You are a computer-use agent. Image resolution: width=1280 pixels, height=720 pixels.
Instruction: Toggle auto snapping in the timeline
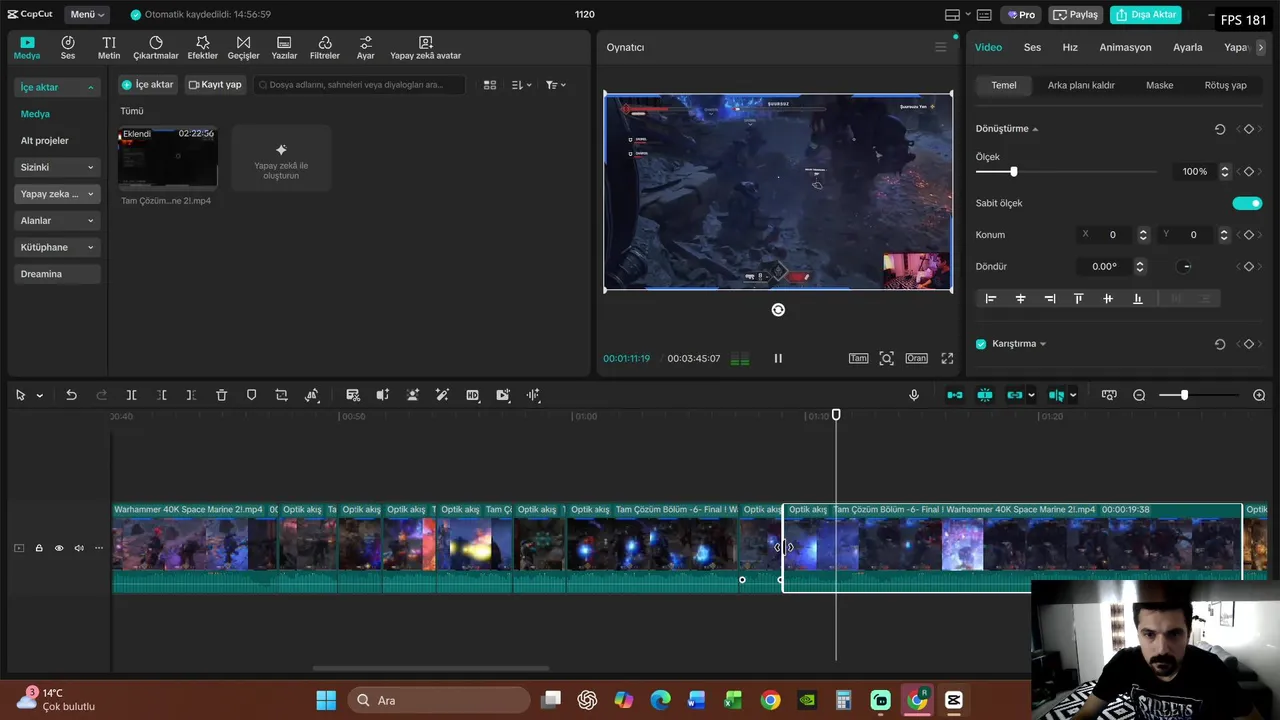coord(985,395)
